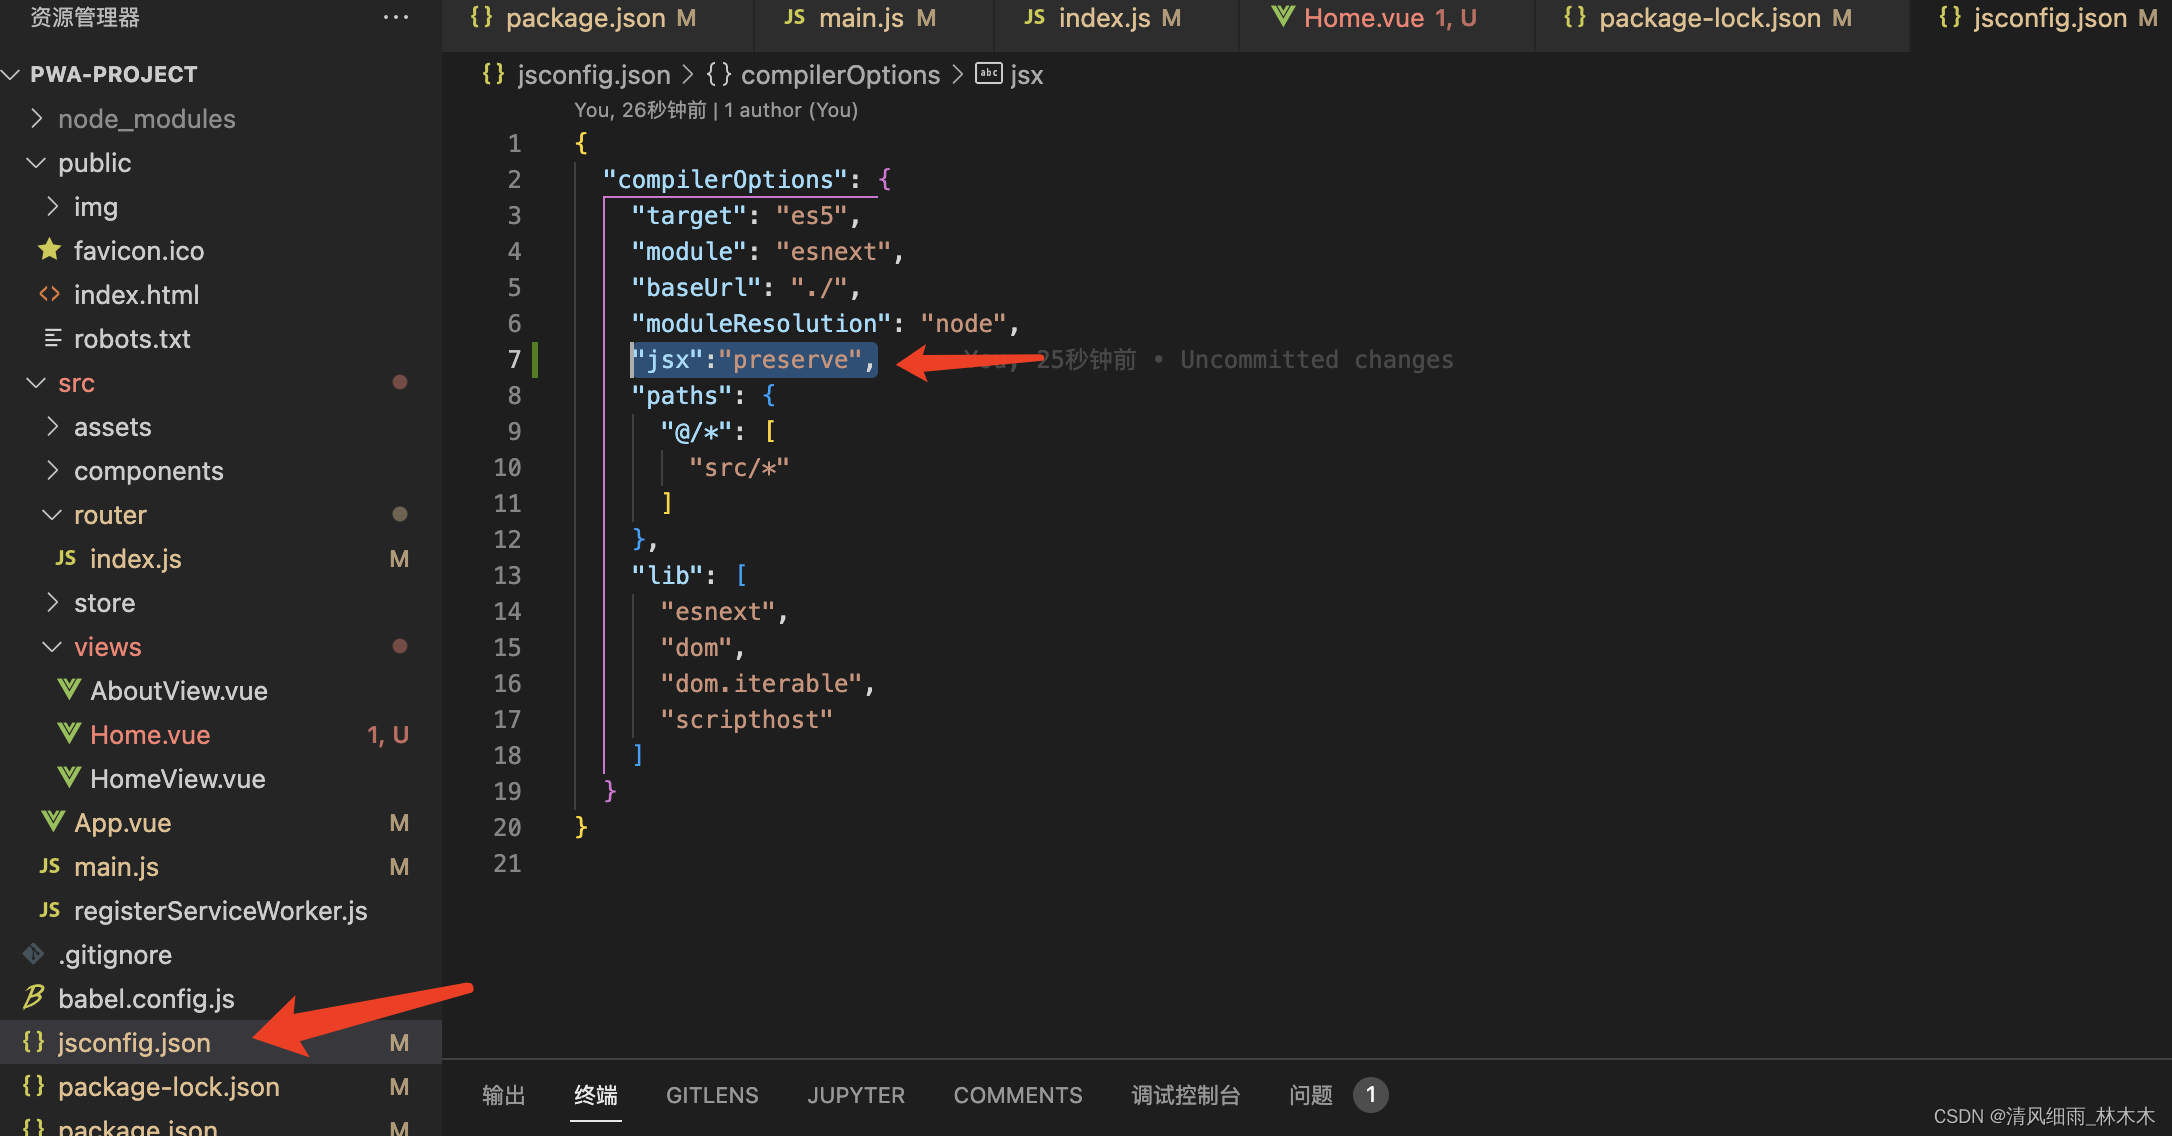2172x1136 pixels.
Task: Expand the components folder
Action: (52, 470)
